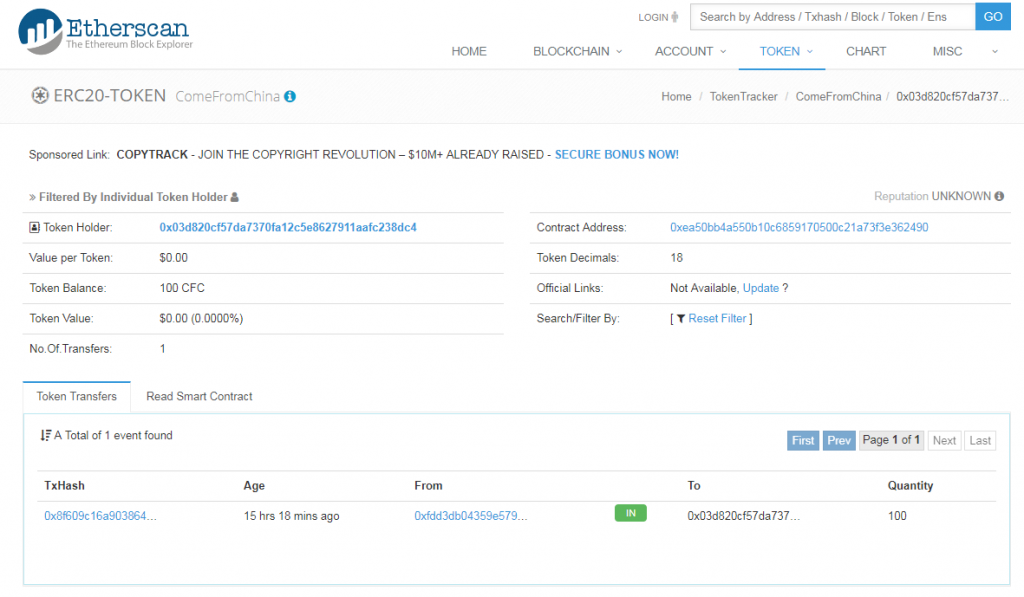Click the green IN badge

coord(631,513)
